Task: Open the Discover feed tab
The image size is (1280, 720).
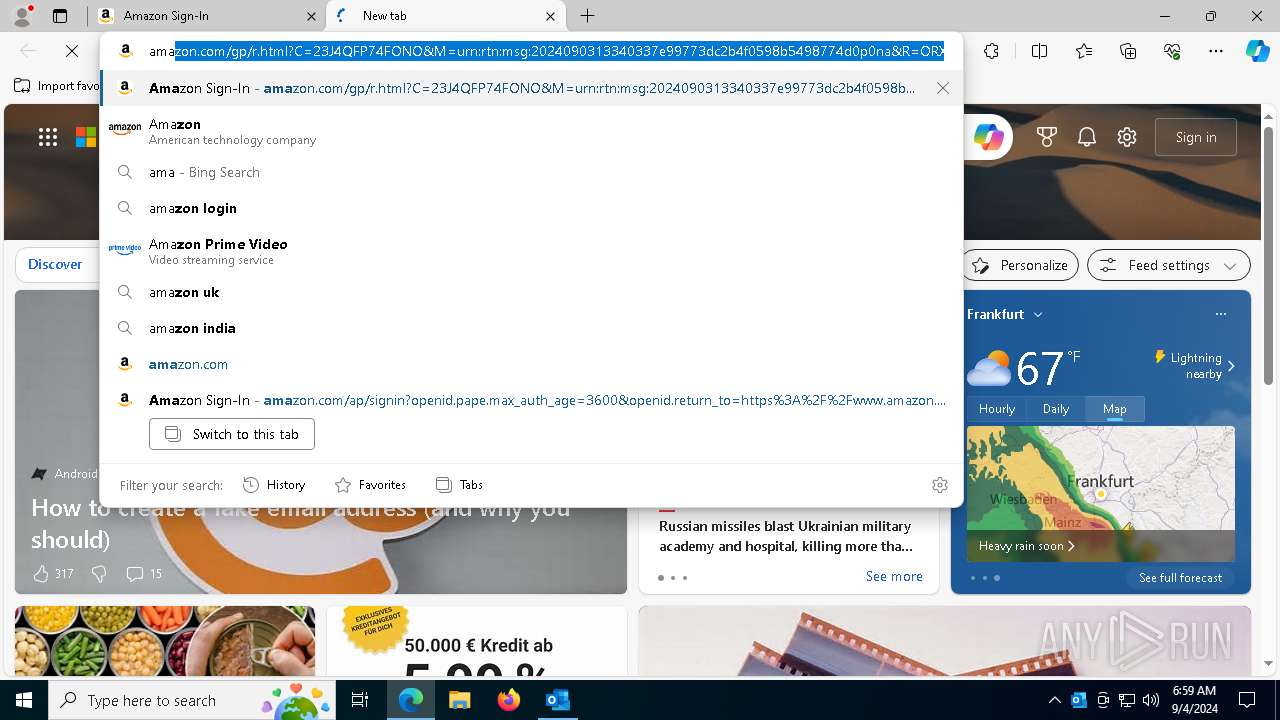Action: [x=55, y=264]
